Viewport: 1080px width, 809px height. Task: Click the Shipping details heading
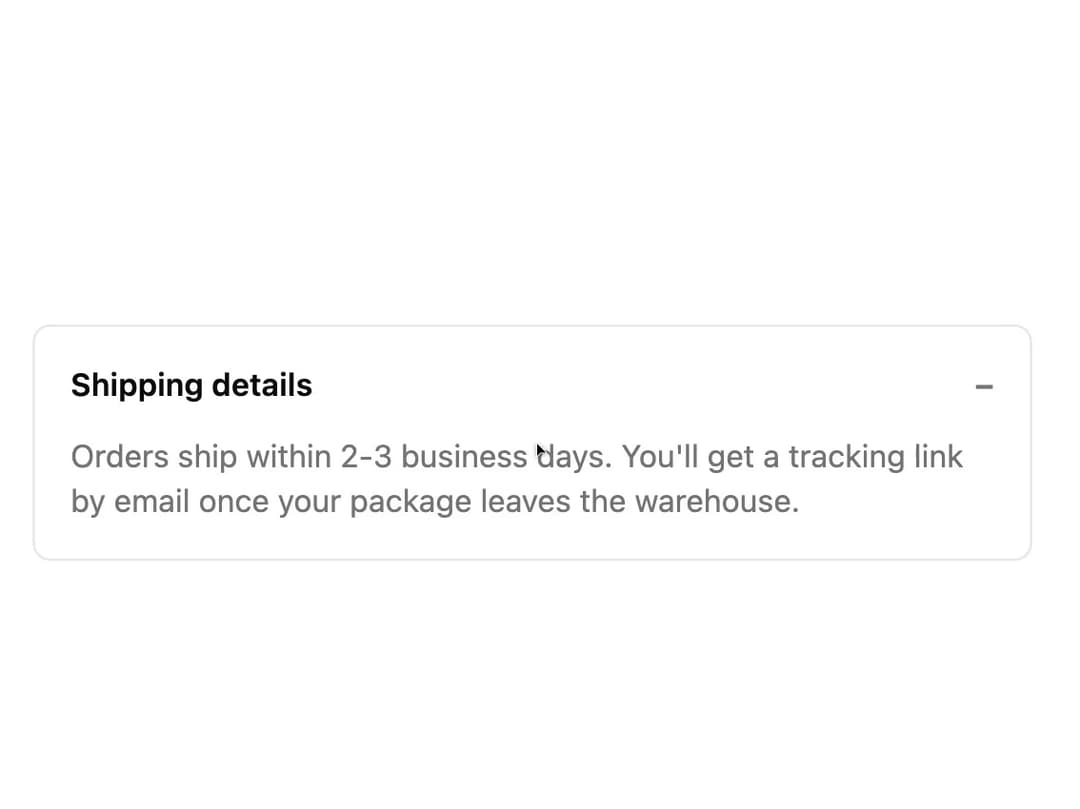pyautogui.click(x=191, y=385)
